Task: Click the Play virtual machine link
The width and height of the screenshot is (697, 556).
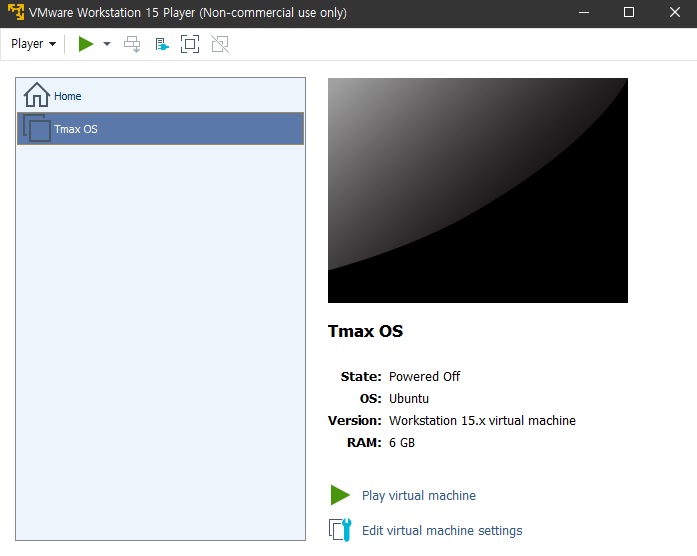Action: (418, 496)
